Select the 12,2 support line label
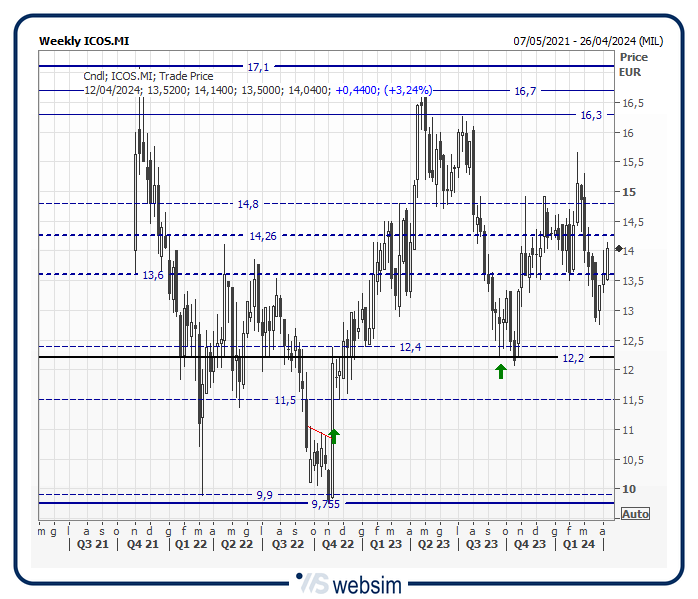This screenshot has height=599, width=698. click(573, 358)
